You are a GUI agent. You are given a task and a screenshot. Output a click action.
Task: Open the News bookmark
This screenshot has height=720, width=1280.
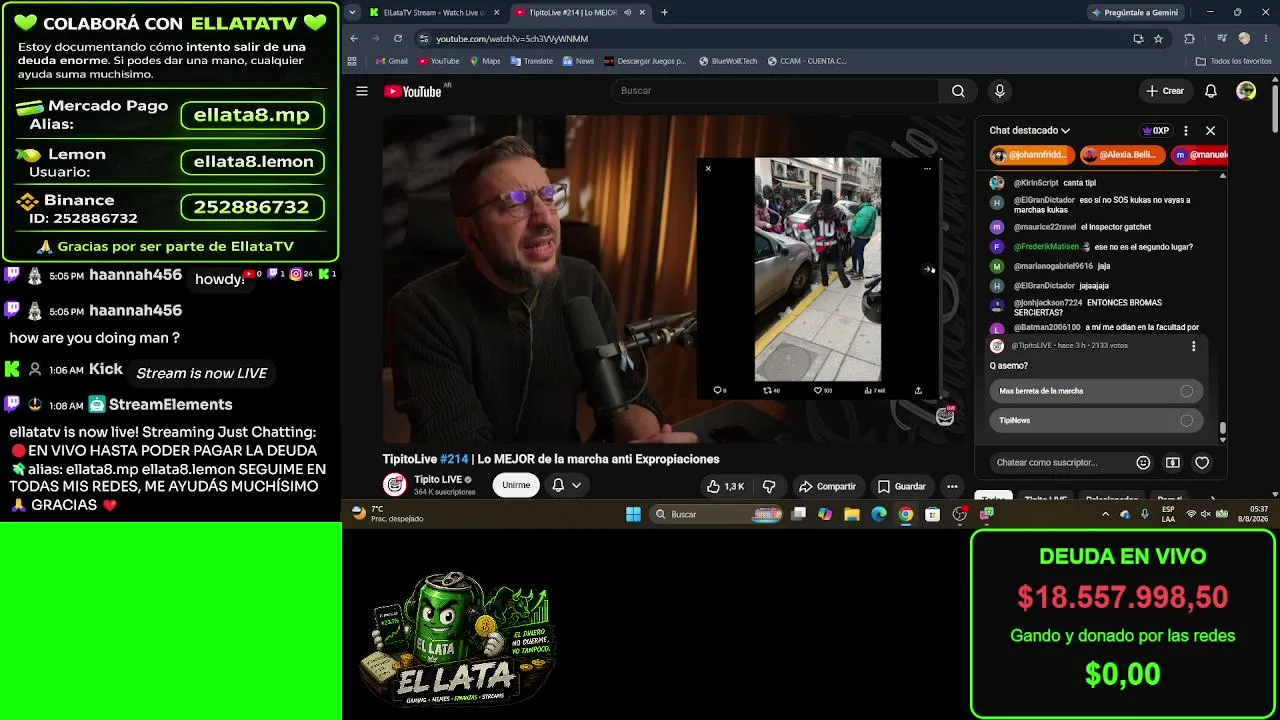578,61
